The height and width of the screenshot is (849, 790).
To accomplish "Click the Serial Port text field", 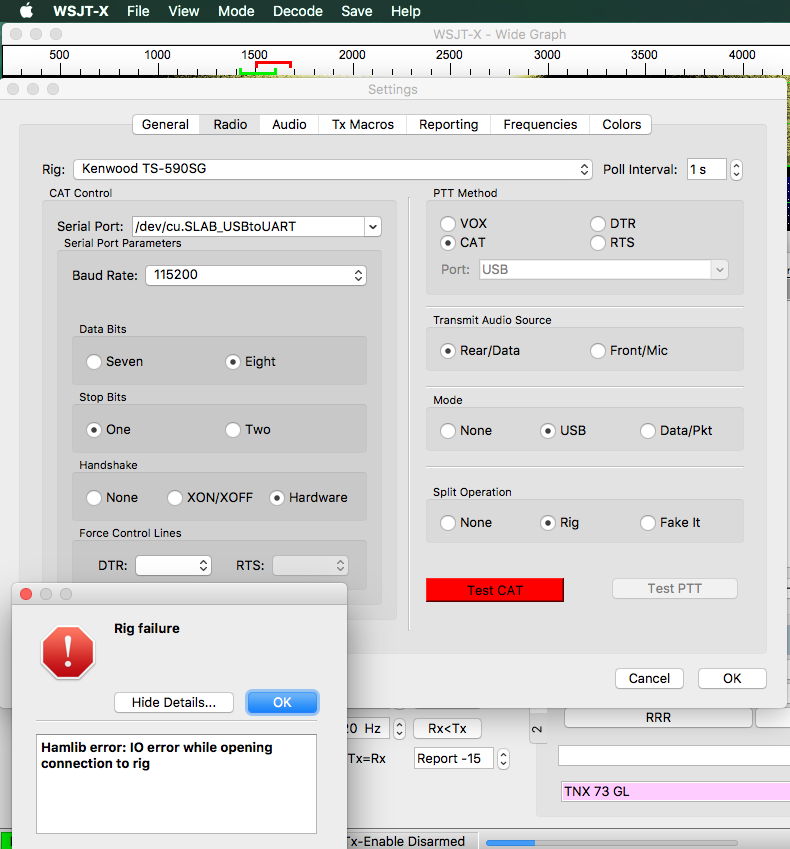I will pyautogui.click(x=249, y=226).
